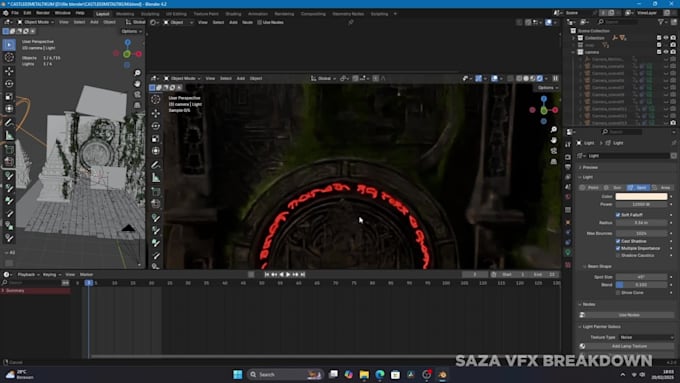Open Tool properties tab icon

tap(568, 145)
